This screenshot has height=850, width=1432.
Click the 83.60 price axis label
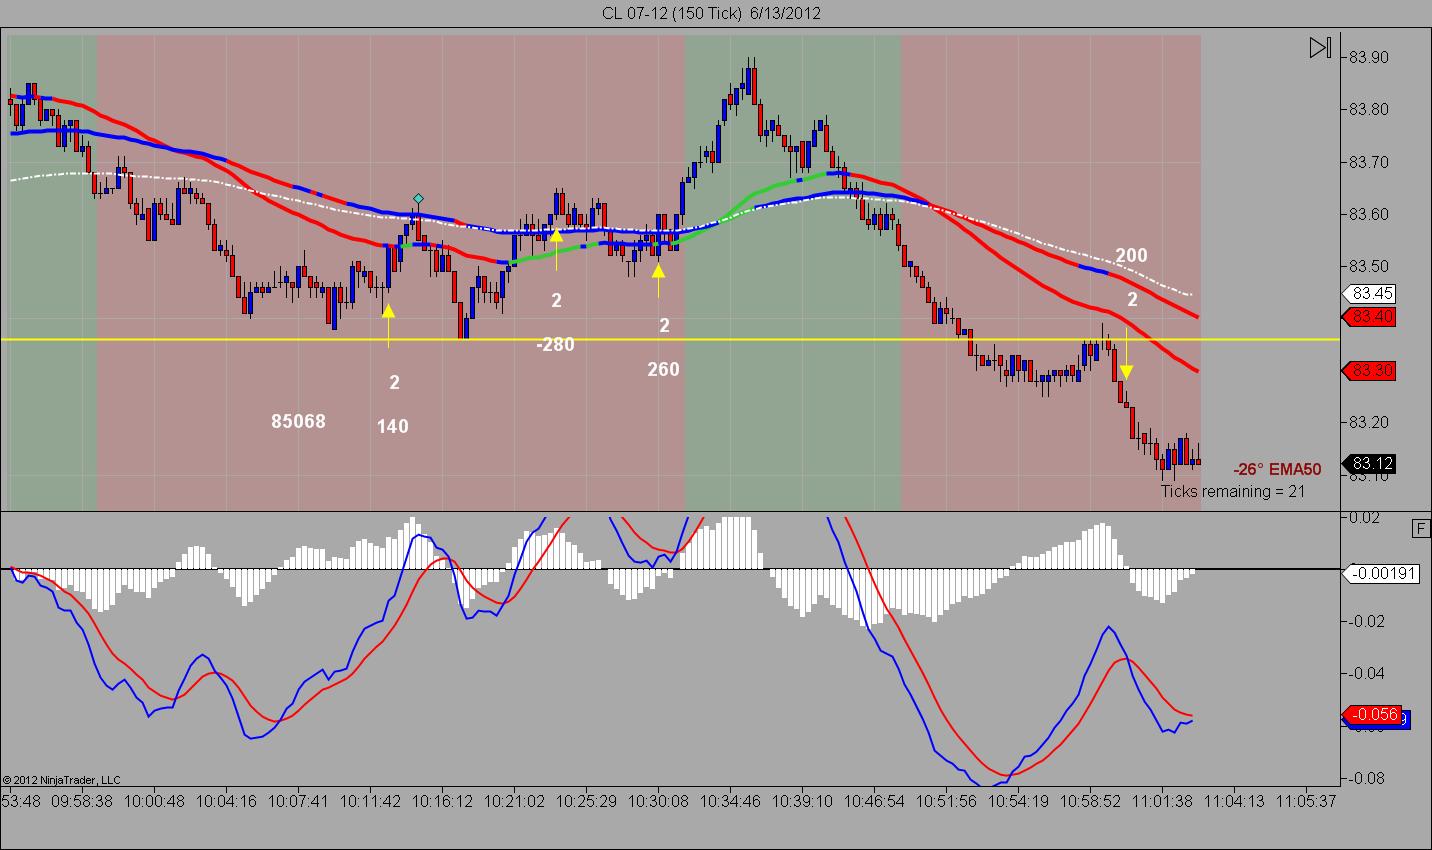pyautogui.click(x=1368, y=214)
